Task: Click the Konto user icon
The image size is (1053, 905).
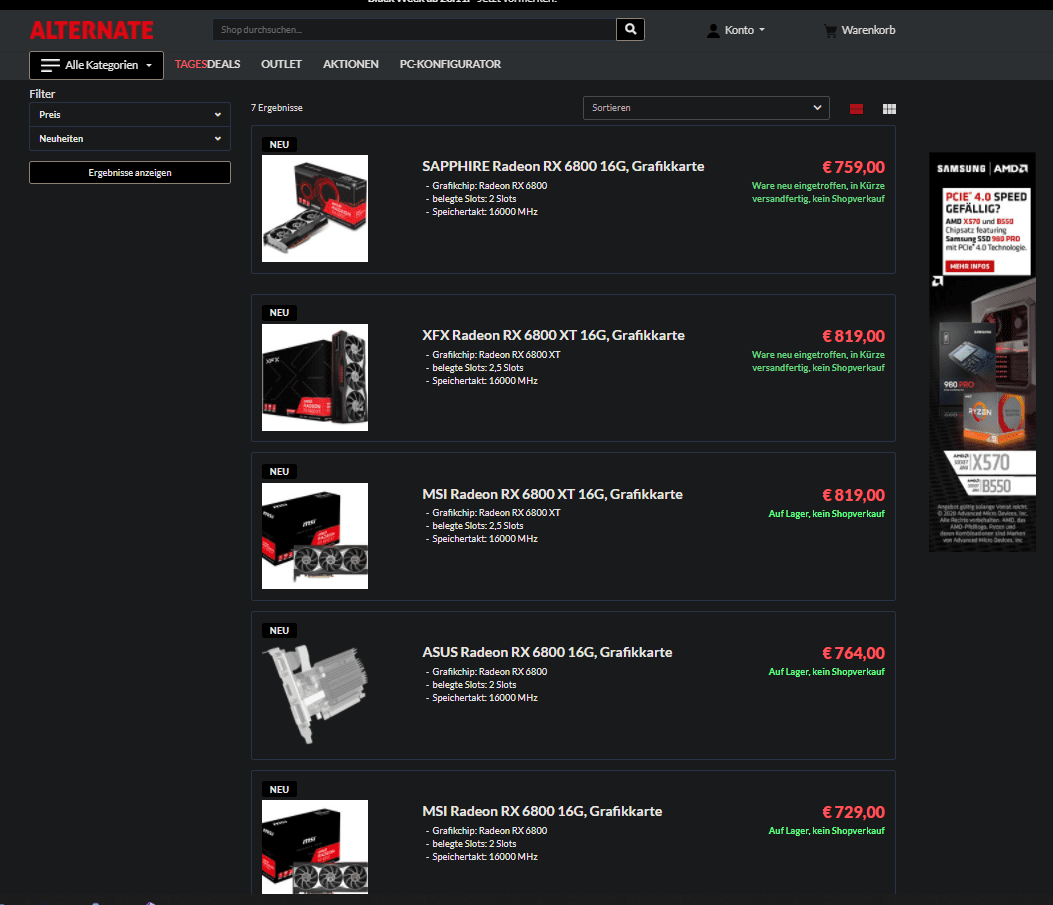Action: click(x=713, y=30)
